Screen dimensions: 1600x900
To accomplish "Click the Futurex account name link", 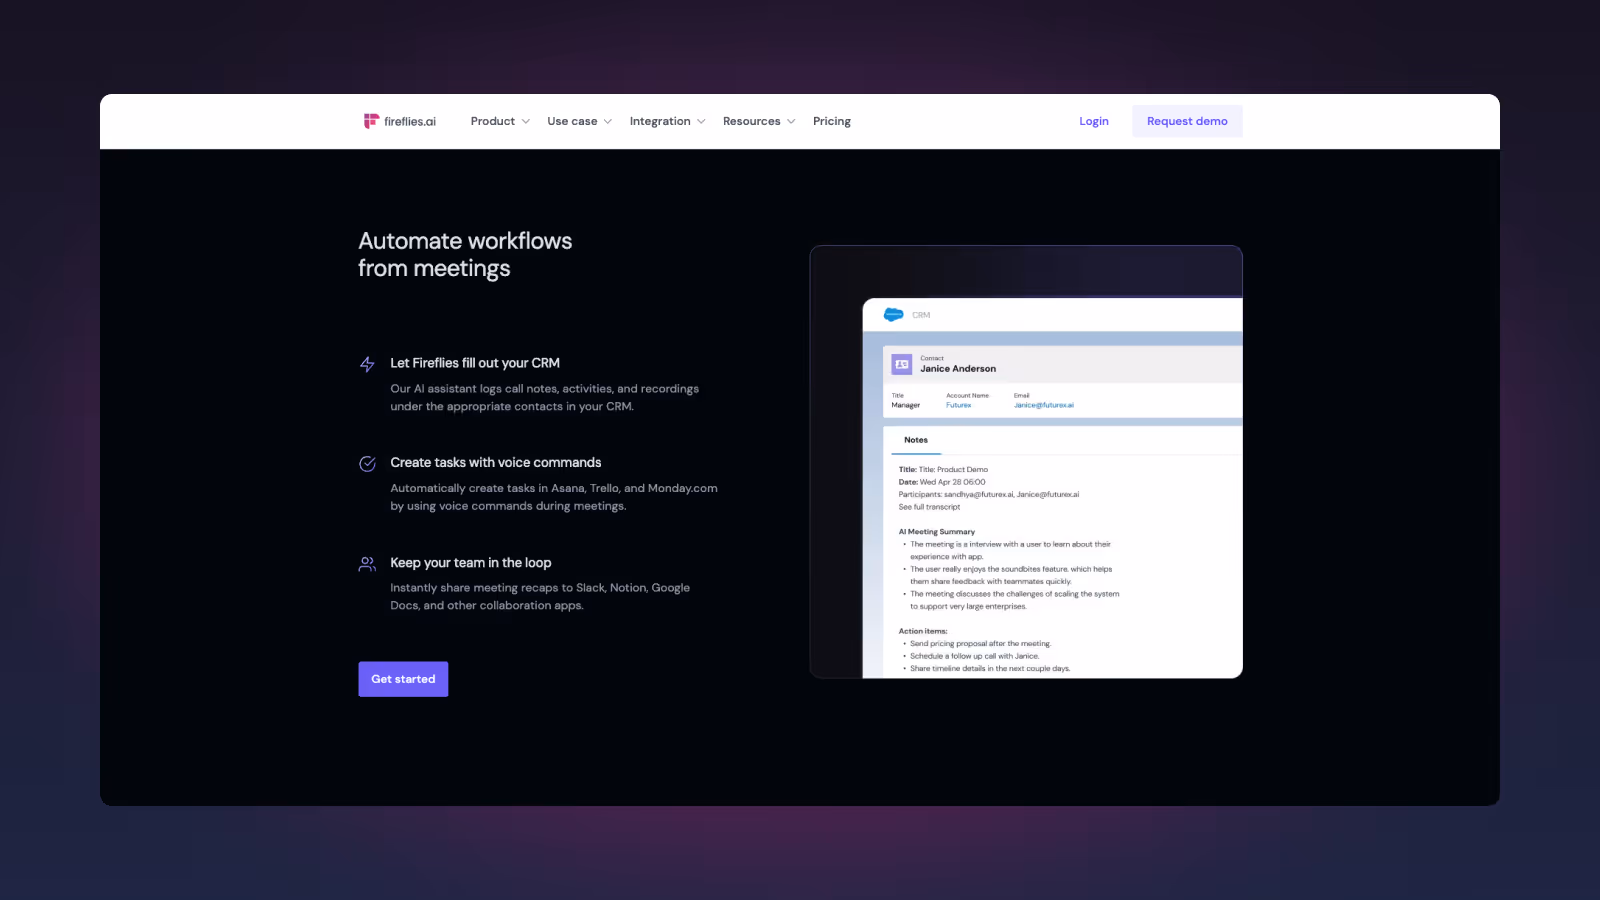I will point(958,405).
